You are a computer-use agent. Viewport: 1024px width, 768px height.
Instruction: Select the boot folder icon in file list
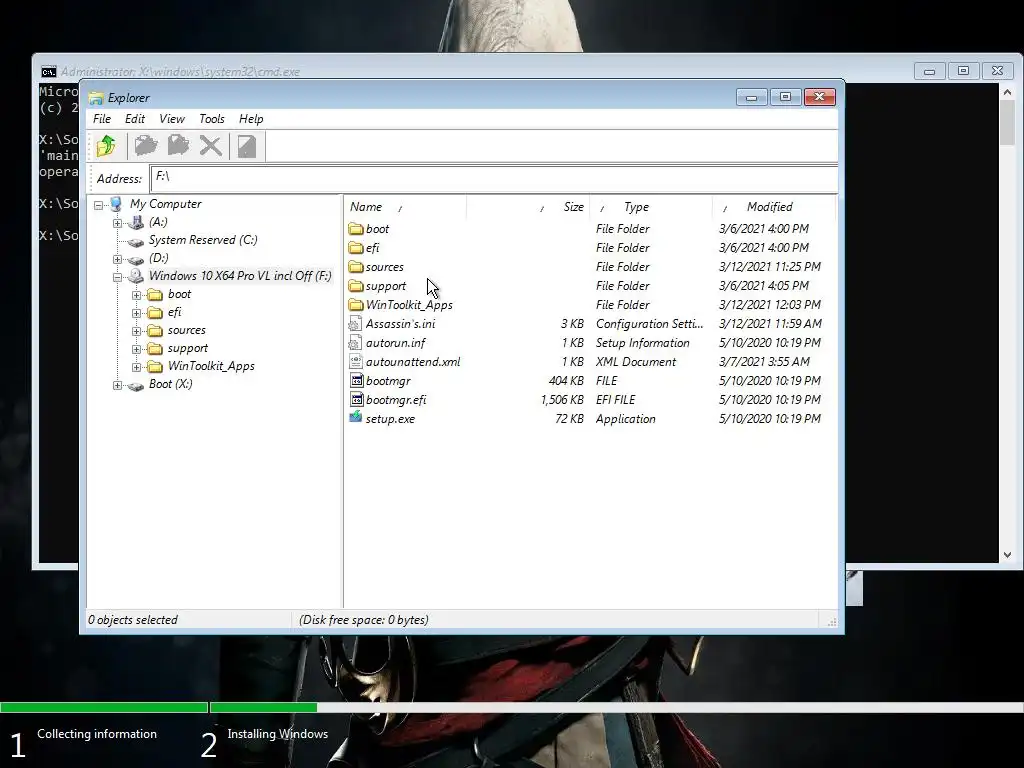point(356,229)
